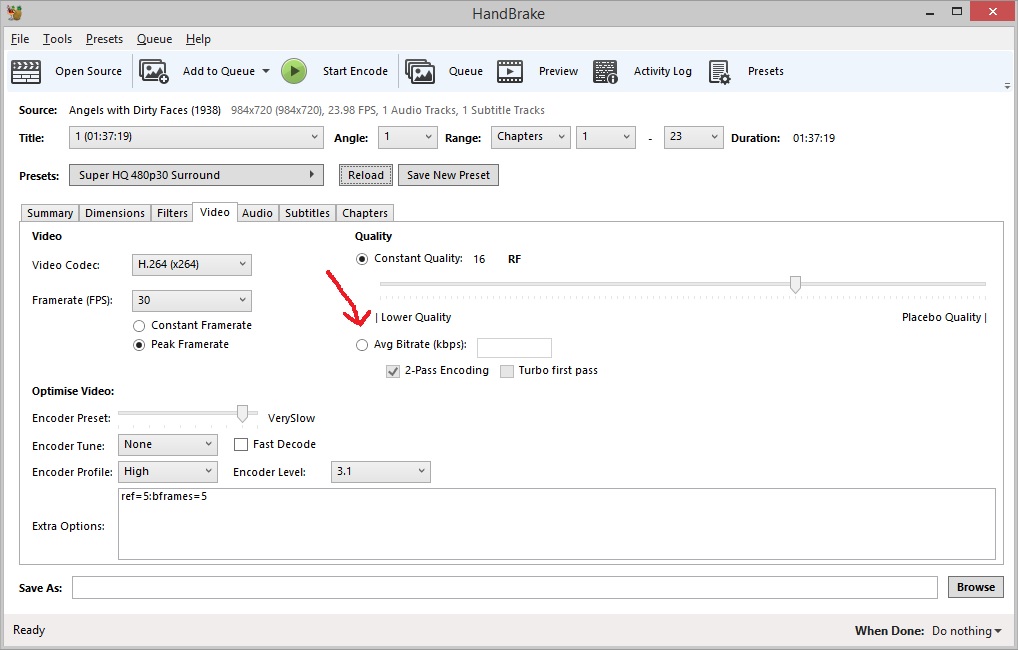Image resolution: width=1018 pixels, height=650 pixels.
Task: Switch to the Audio tab
Action: [x=257, y=213]
